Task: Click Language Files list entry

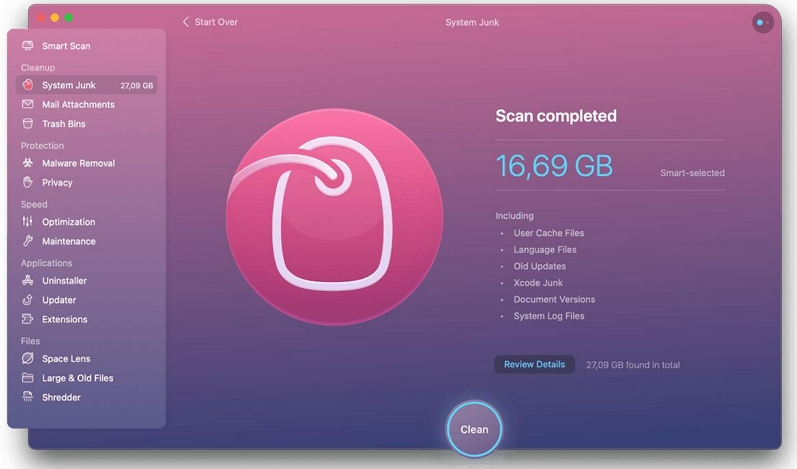Action: click(545, 249)
